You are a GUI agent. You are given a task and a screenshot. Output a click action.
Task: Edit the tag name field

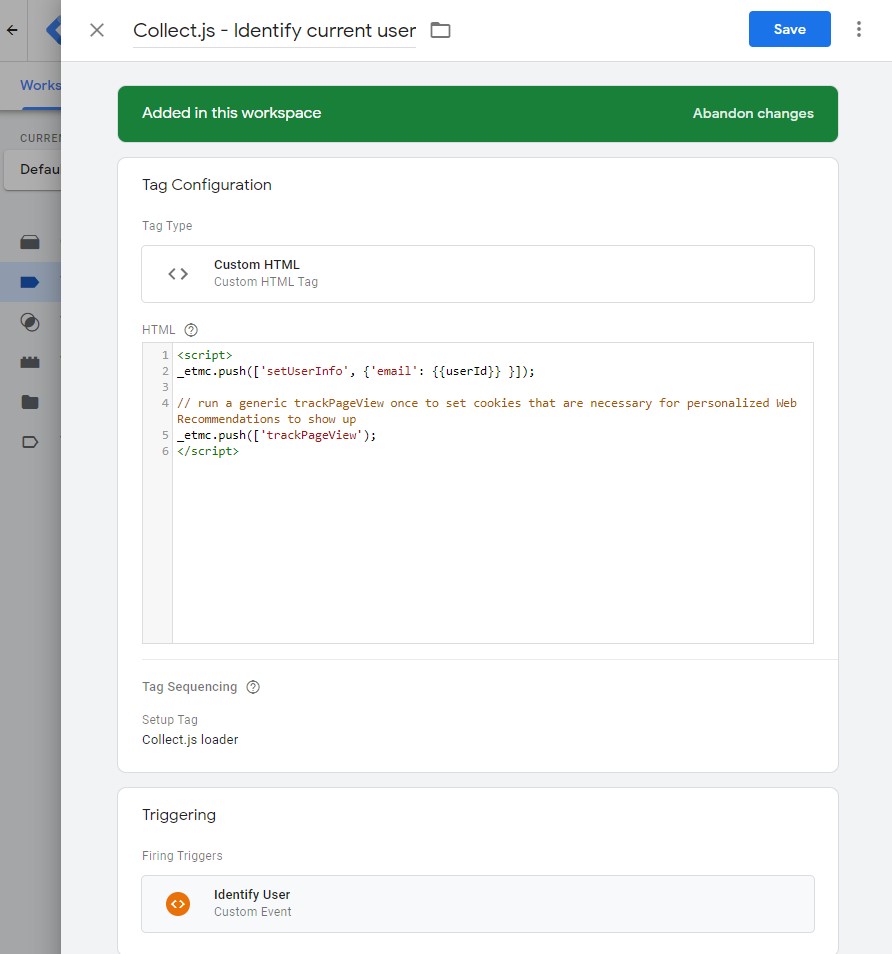[274, 30]
